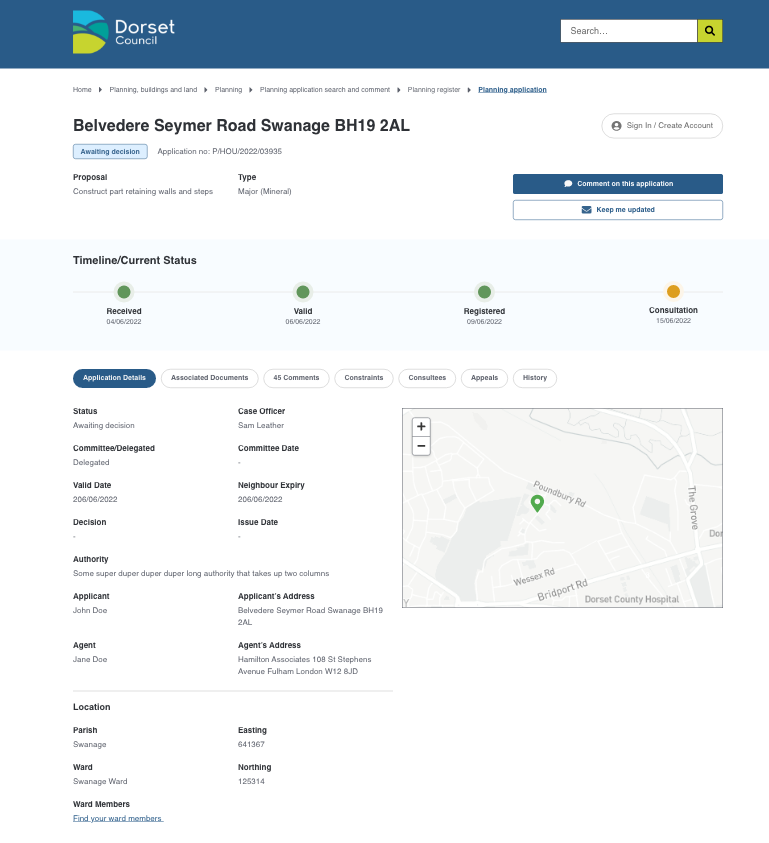Click the Dorset County Hospital map label
Screen dimensions: 769x843
[631, 599]
